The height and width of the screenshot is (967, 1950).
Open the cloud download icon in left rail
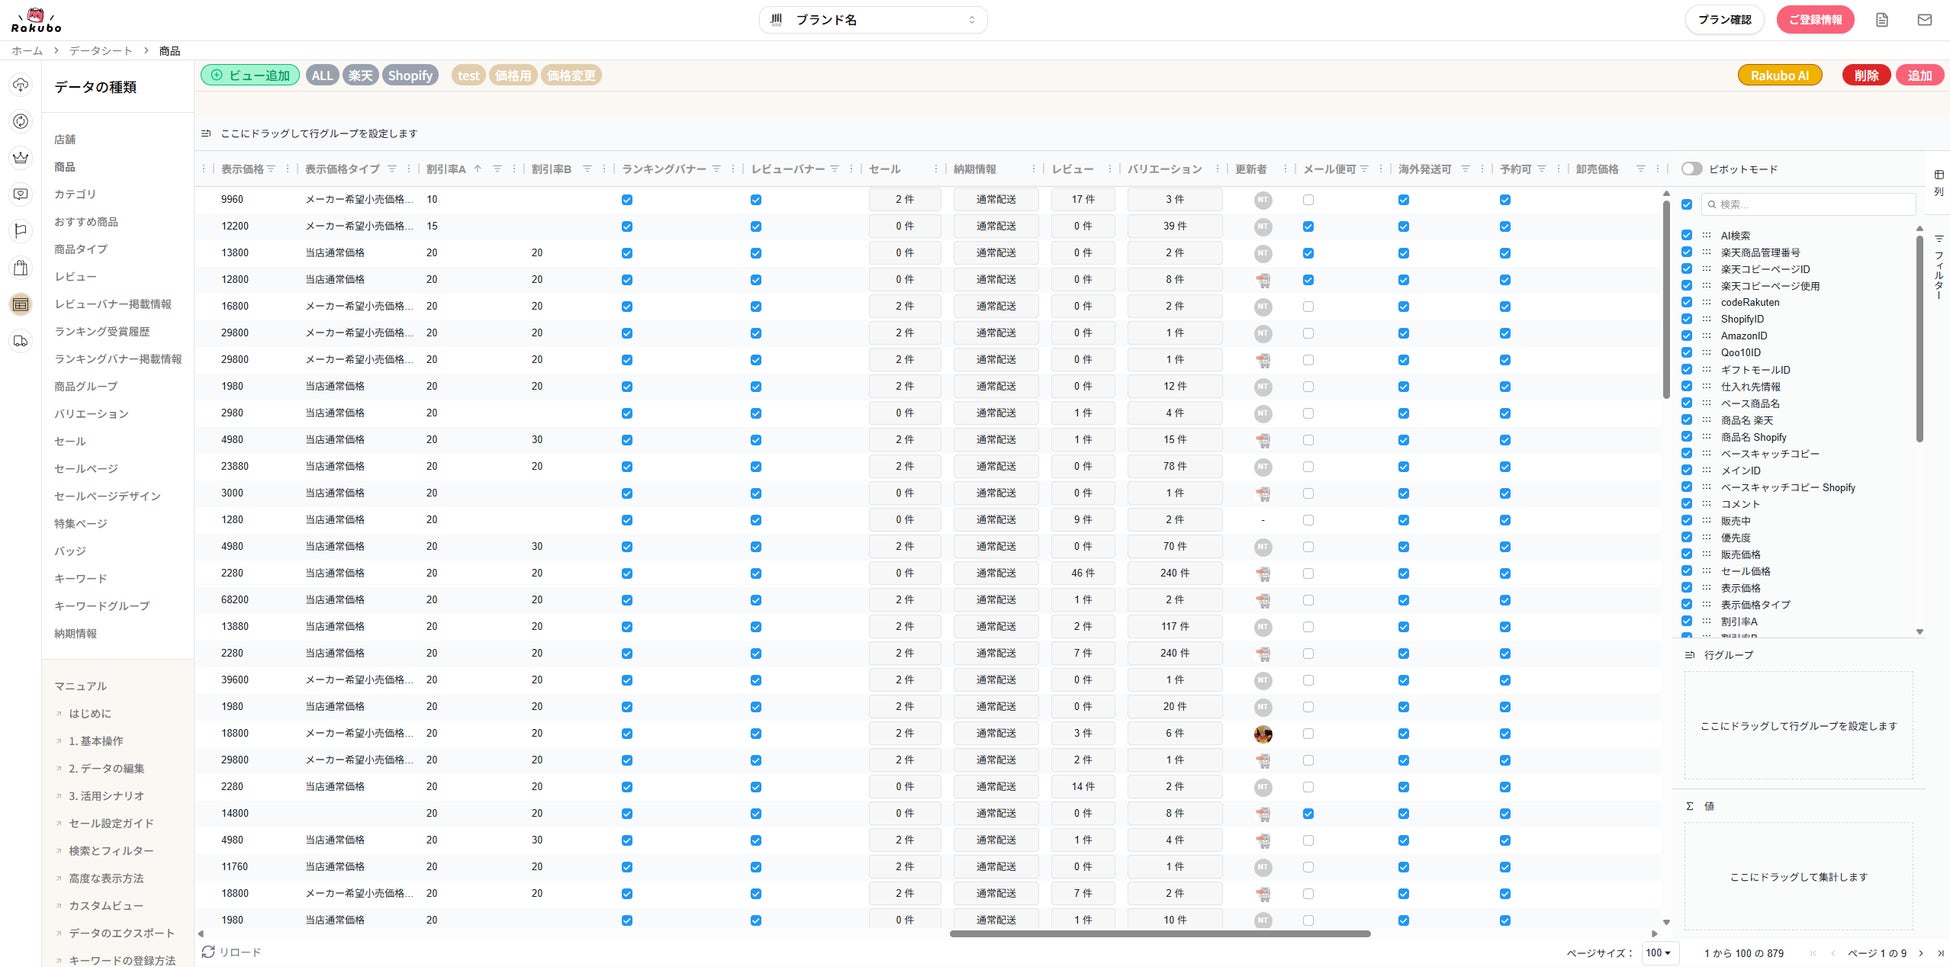(20, 85)
